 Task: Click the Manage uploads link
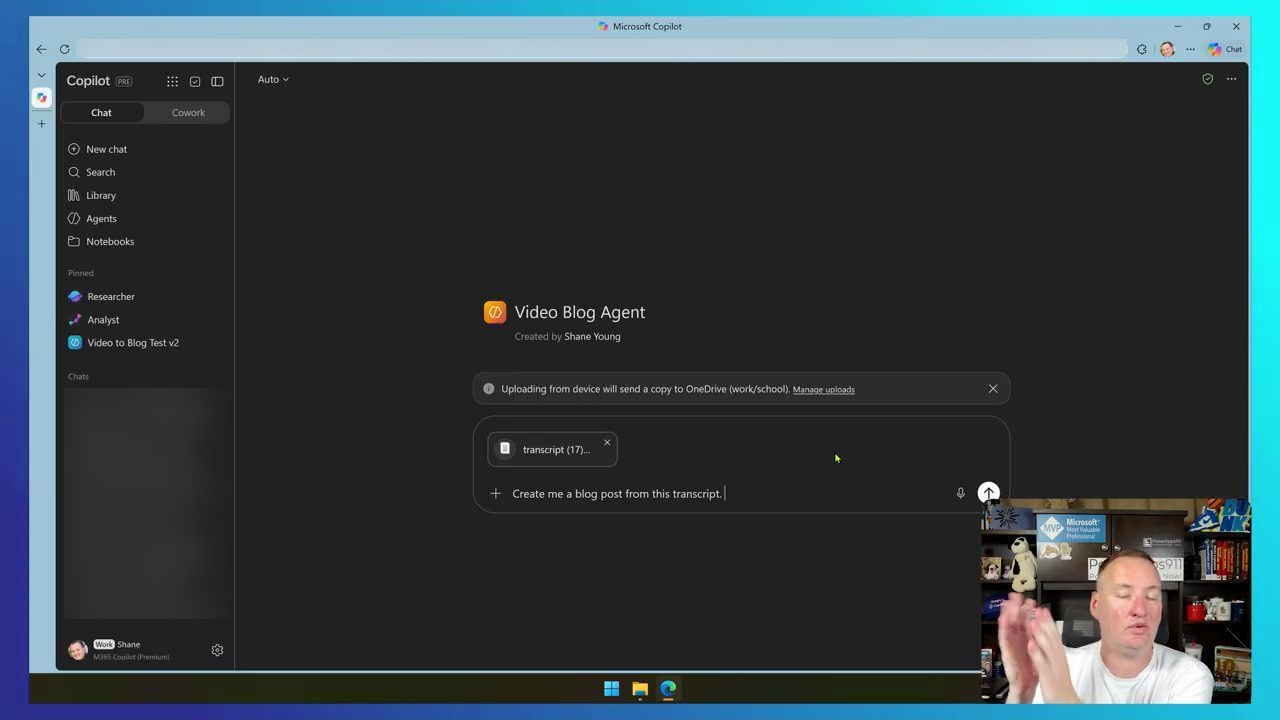(x=823, y=390)
